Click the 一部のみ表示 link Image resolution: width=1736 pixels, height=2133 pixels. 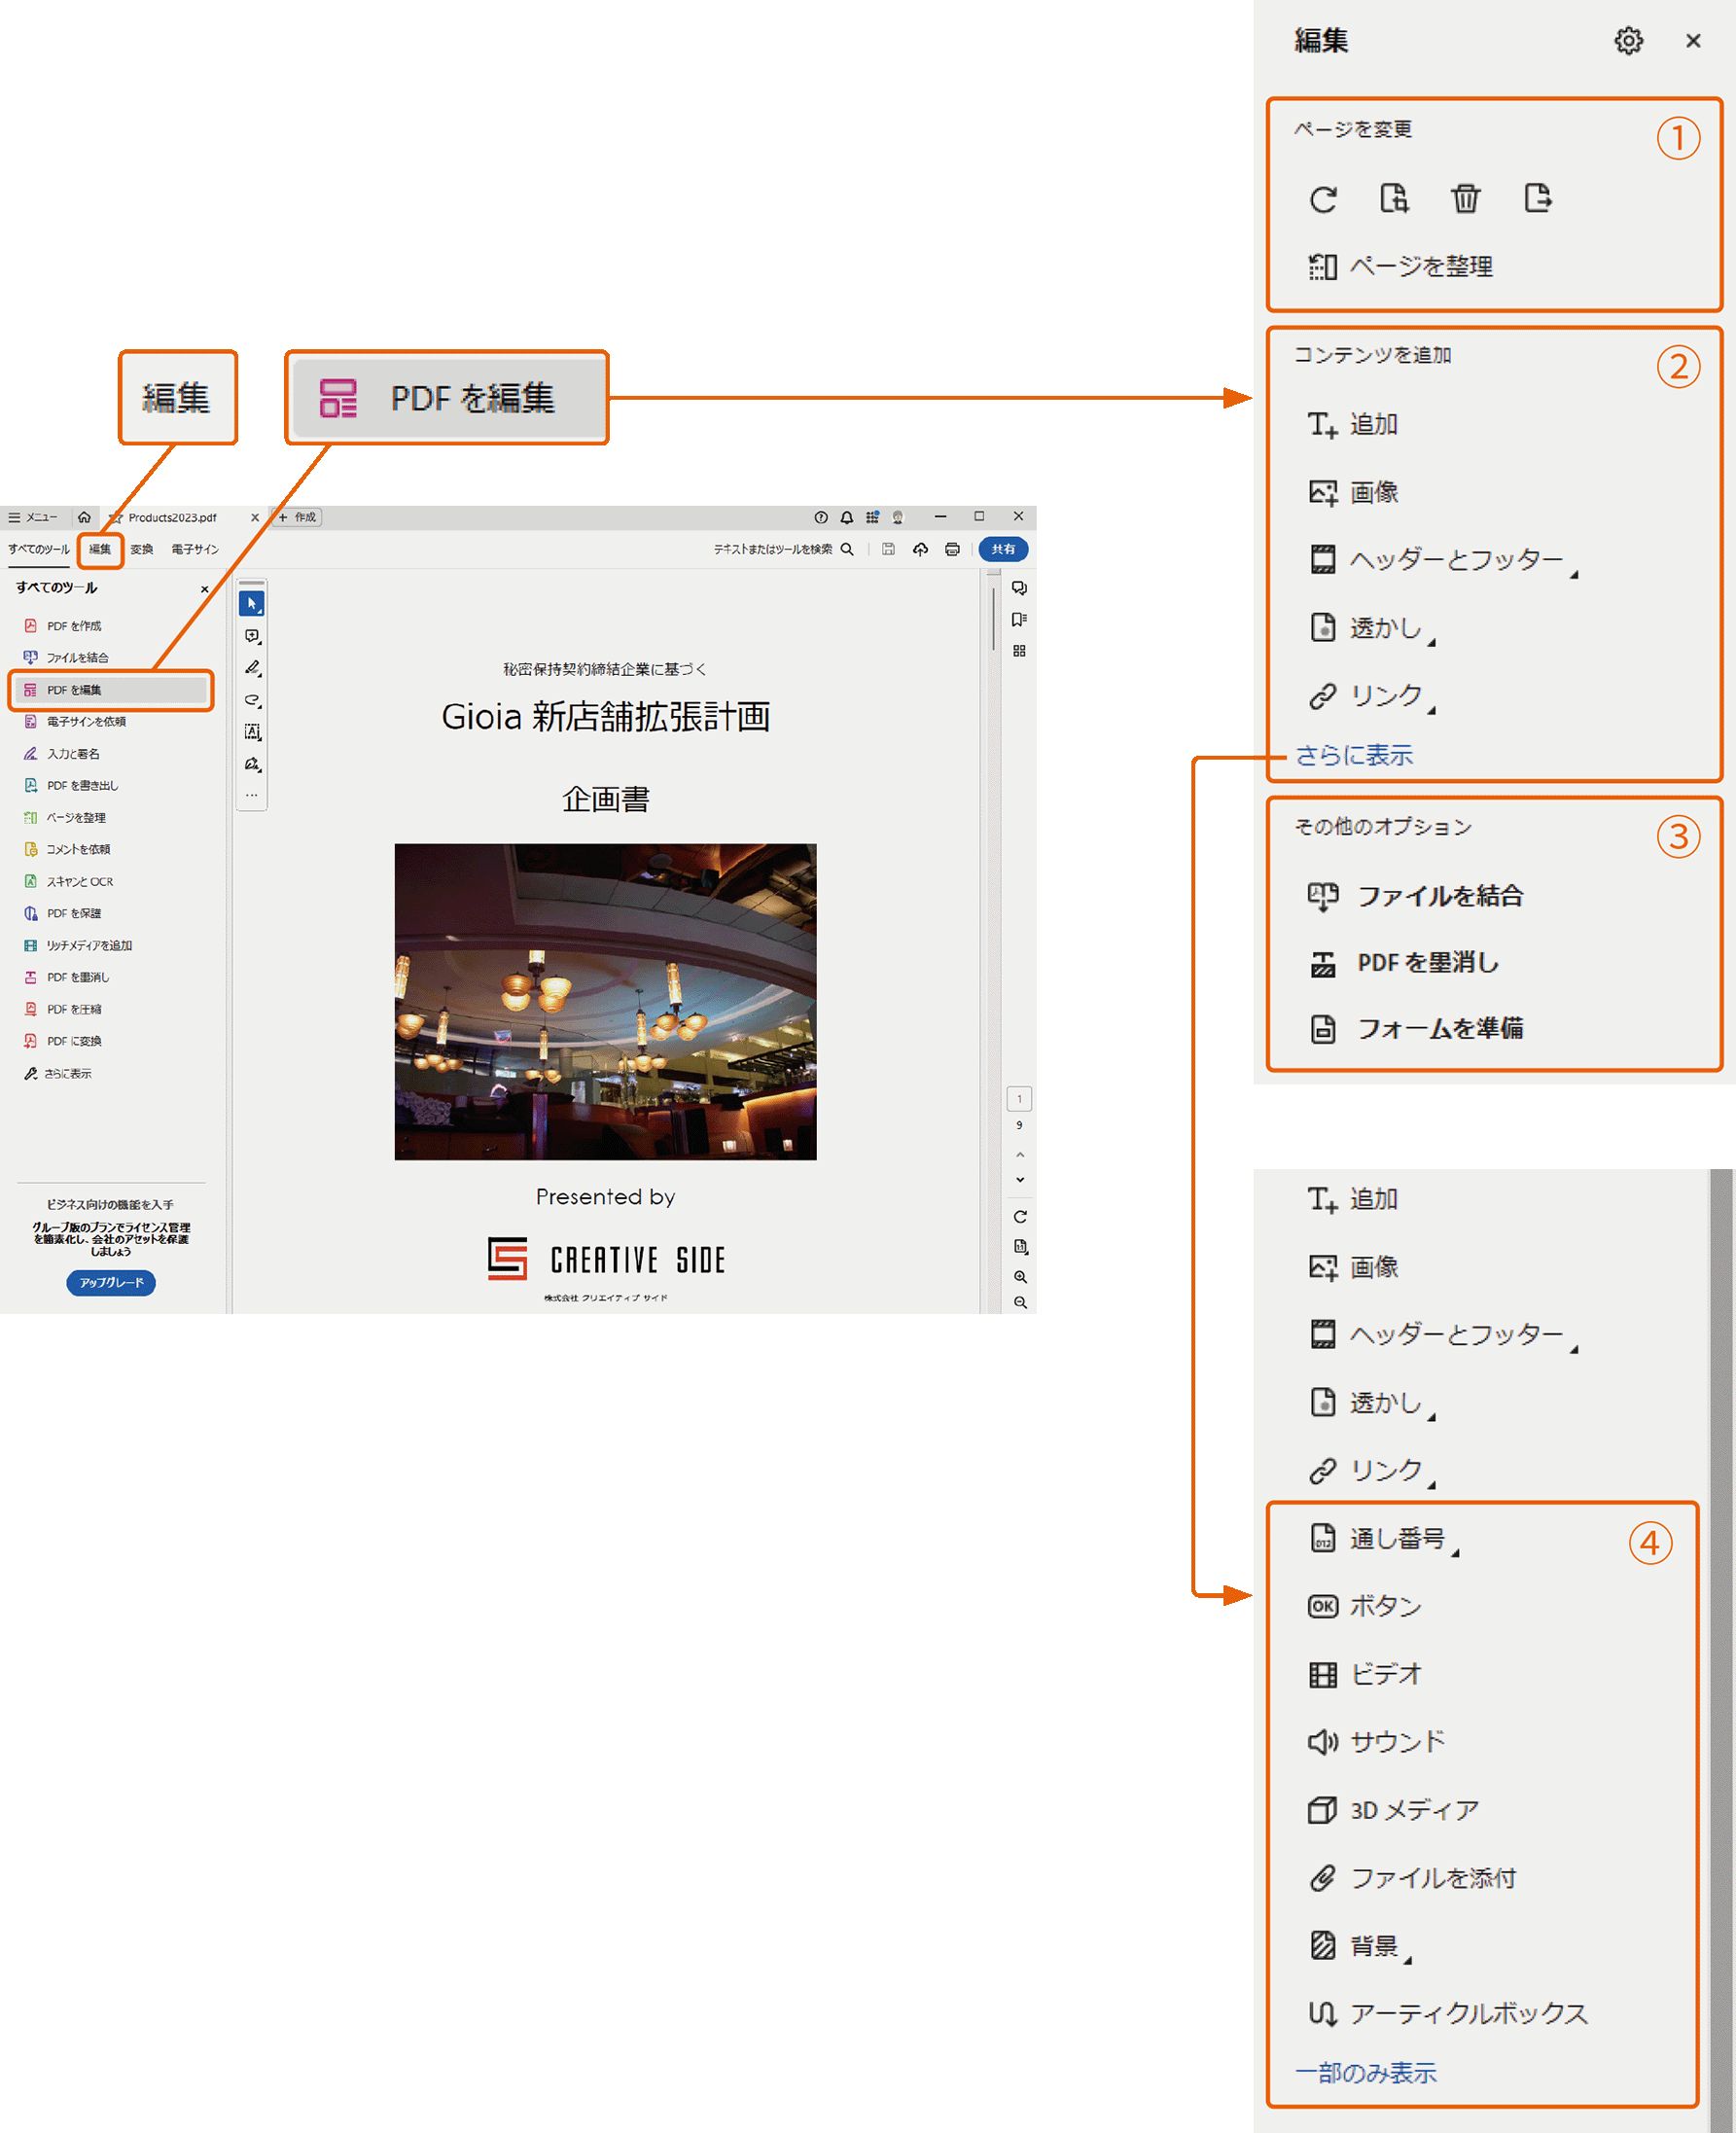(x=1366, y=2073)
